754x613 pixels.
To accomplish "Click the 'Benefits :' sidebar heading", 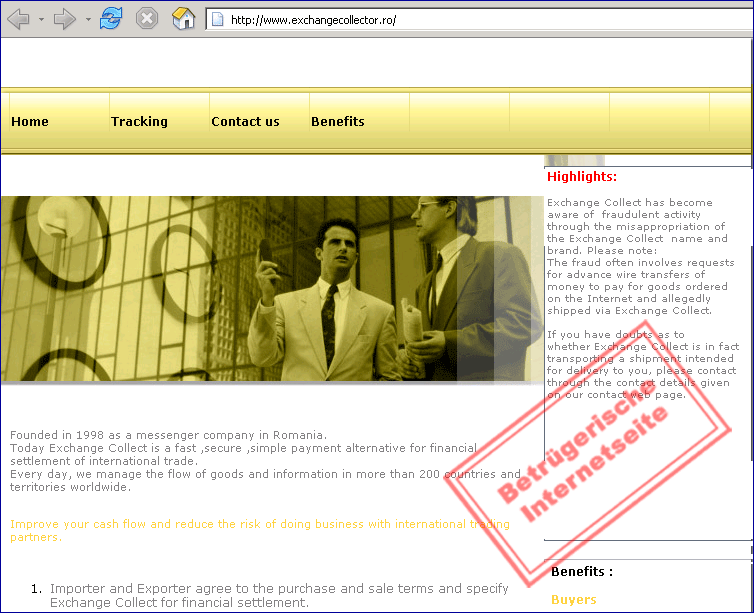I will pos(582,572).
